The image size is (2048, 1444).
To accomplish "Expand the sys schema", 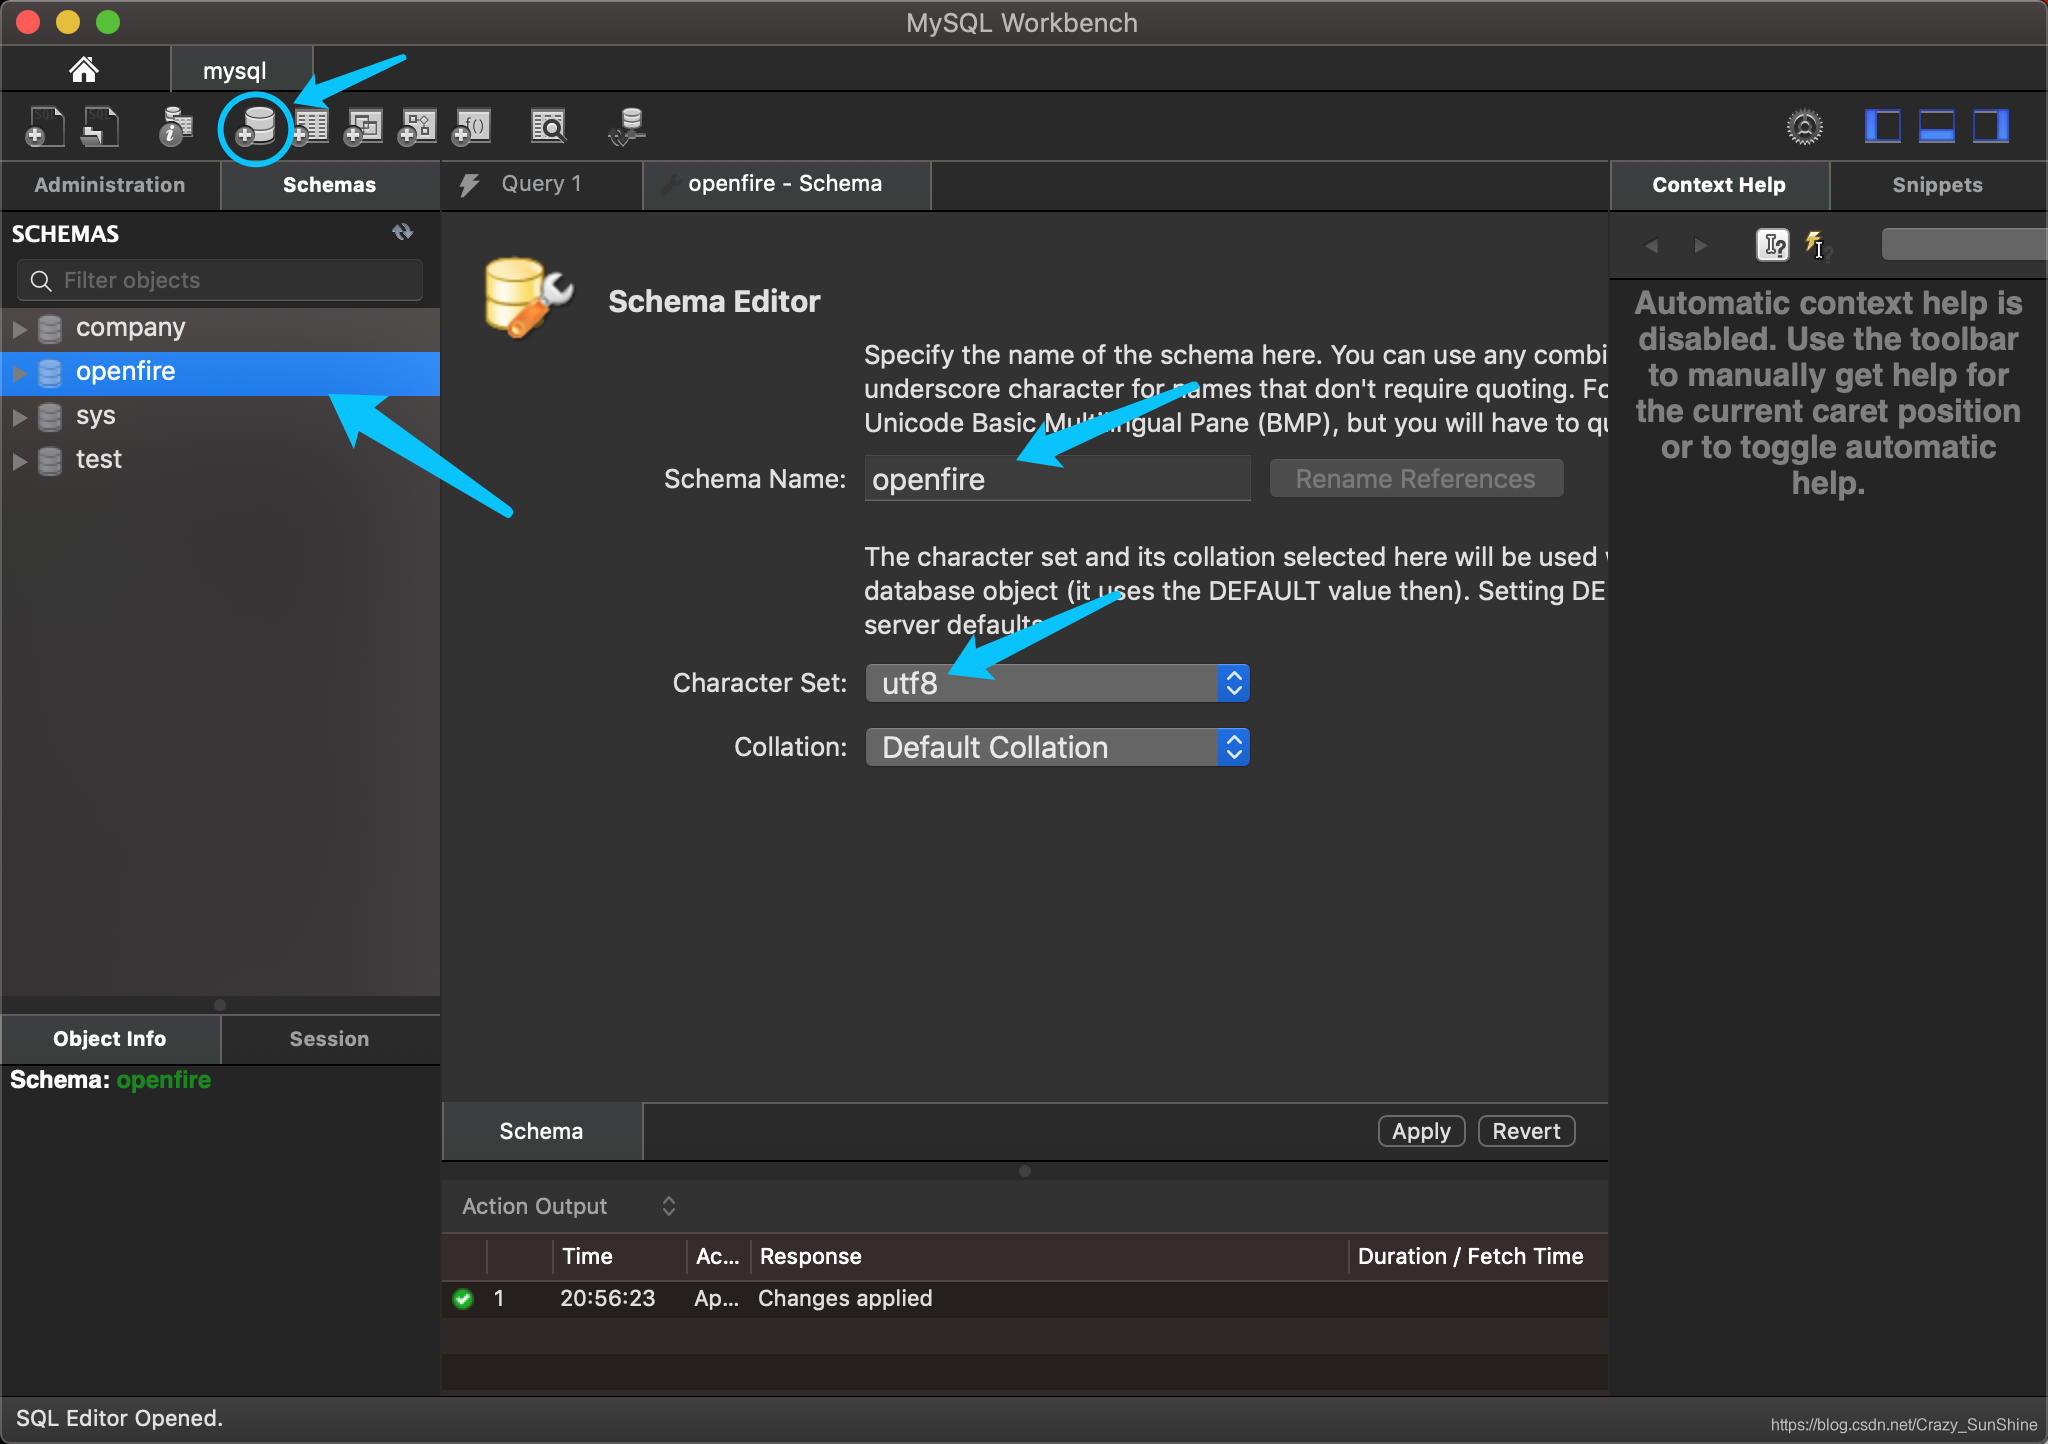I will pos(19,417).
